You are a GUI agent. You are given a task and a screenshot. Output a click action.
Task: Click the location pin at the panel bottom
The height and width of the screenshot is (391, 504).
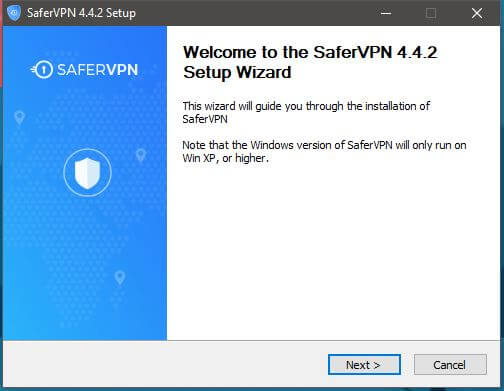tap(120, 278)
